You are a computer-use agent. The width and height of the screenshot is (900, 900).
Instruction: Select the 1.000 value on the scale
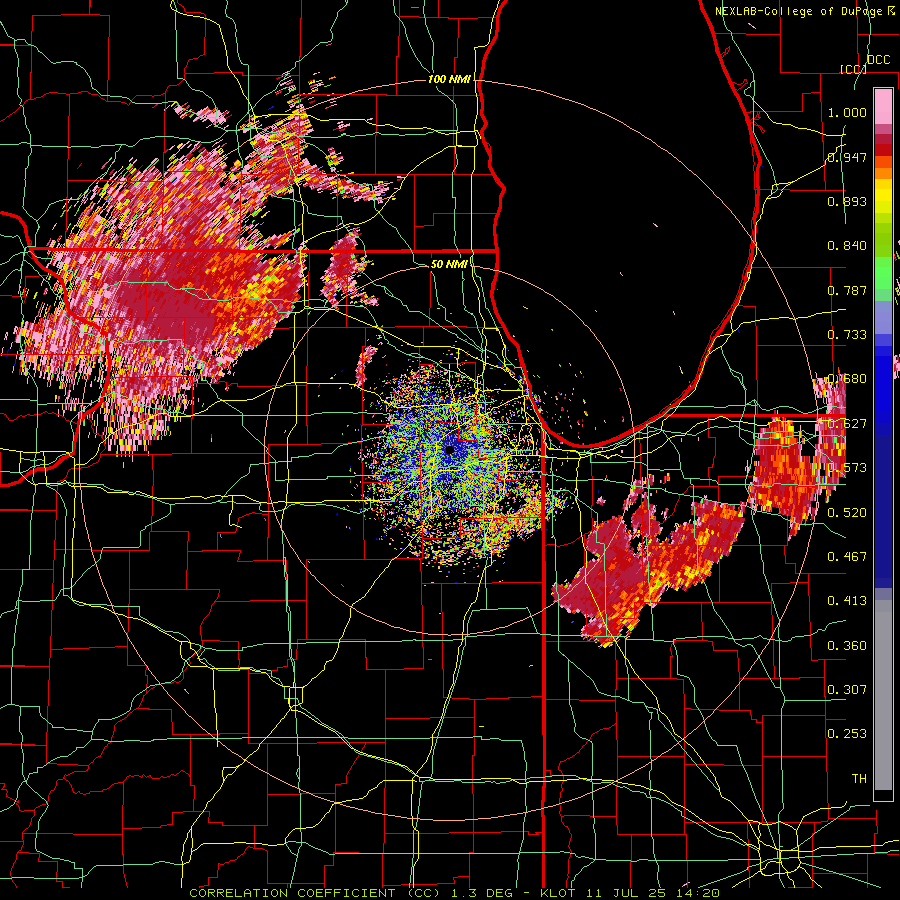[847, 112]
